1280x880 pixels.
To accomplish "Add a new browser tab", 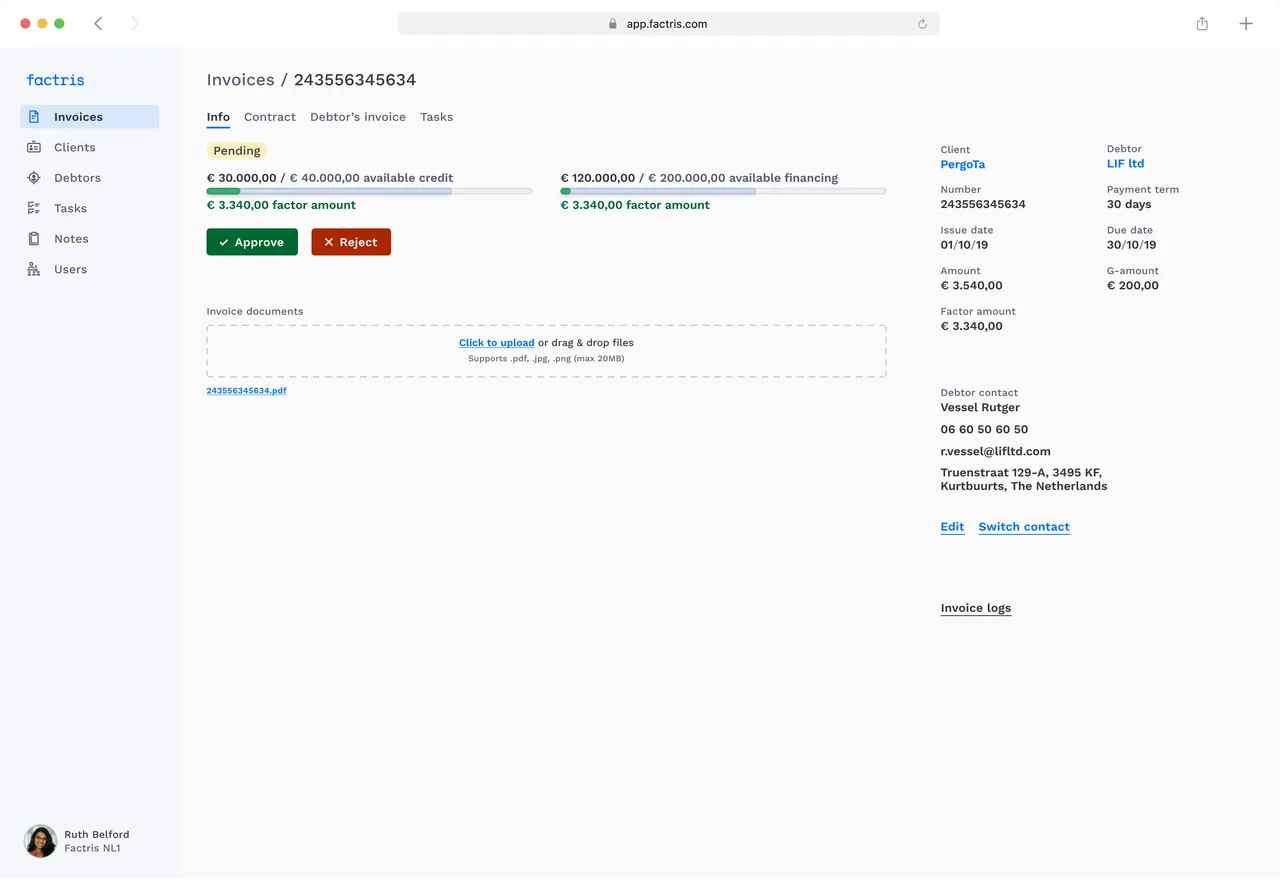I will coord(1246,24).
